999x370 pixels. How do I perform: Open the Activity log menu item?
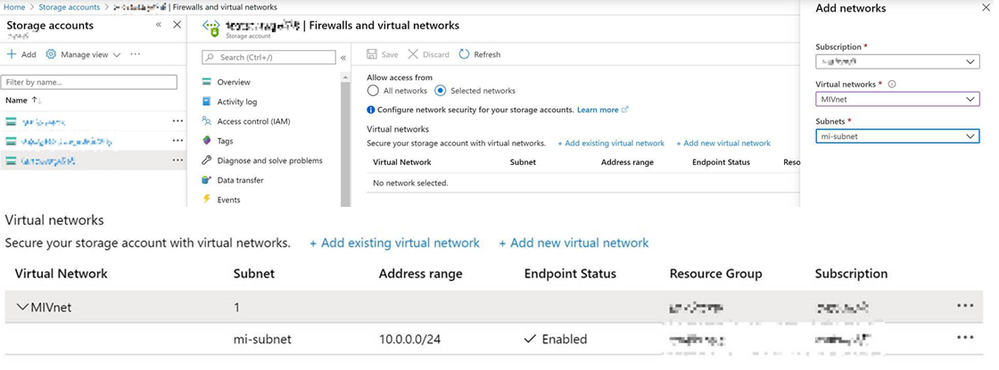(x=229, y=102)
